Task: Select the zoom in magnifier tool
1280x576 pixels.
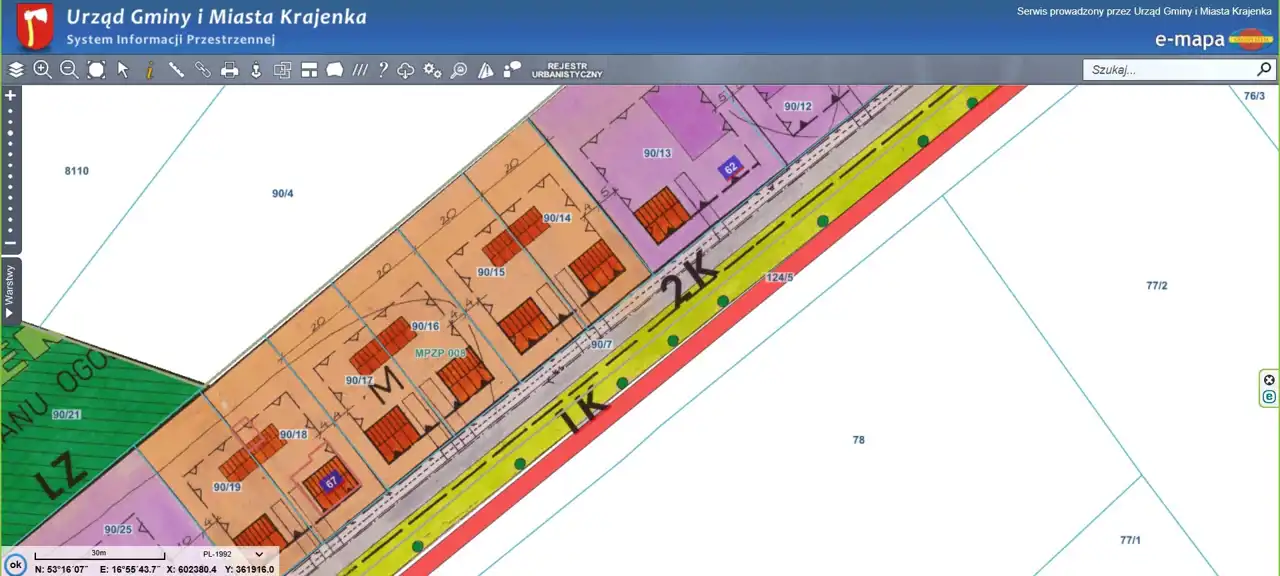Action: pos(42,70)
